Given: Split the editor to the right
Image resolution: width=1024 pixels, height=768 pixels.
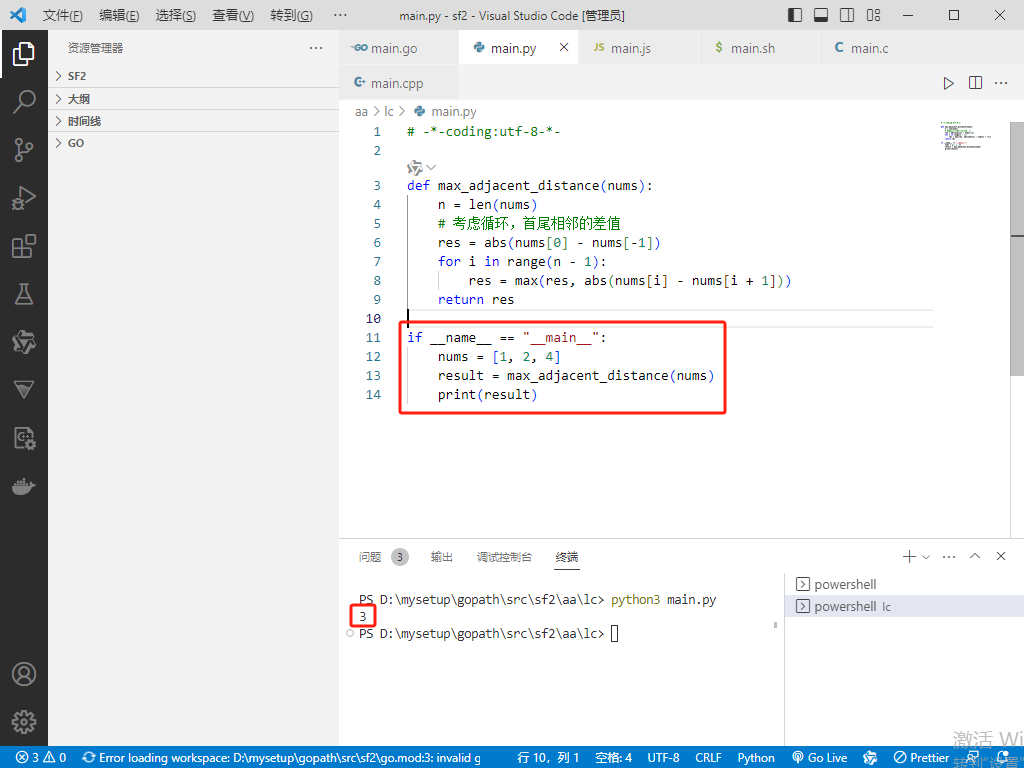Looking at the screenshot, I should tap(975, 83).
